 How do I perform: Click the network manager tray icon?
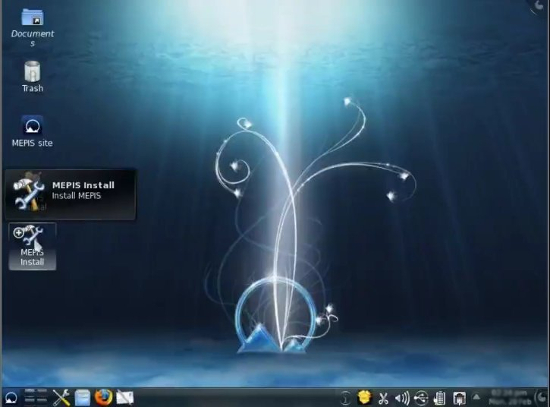pos(459,399)
